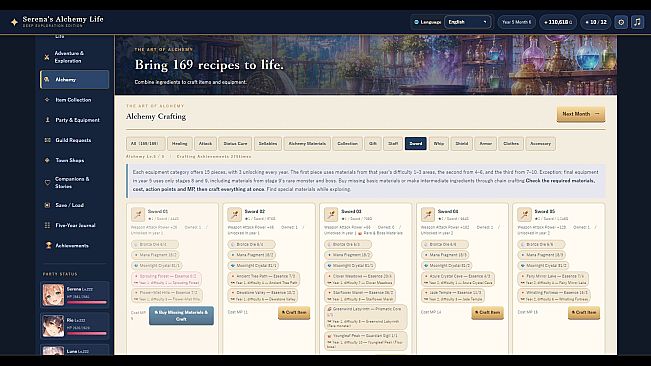Click Fairy Mirror Lake Essence material in Sword 05
Viewport: 651px width, 366px height.
tap(553, 279)
